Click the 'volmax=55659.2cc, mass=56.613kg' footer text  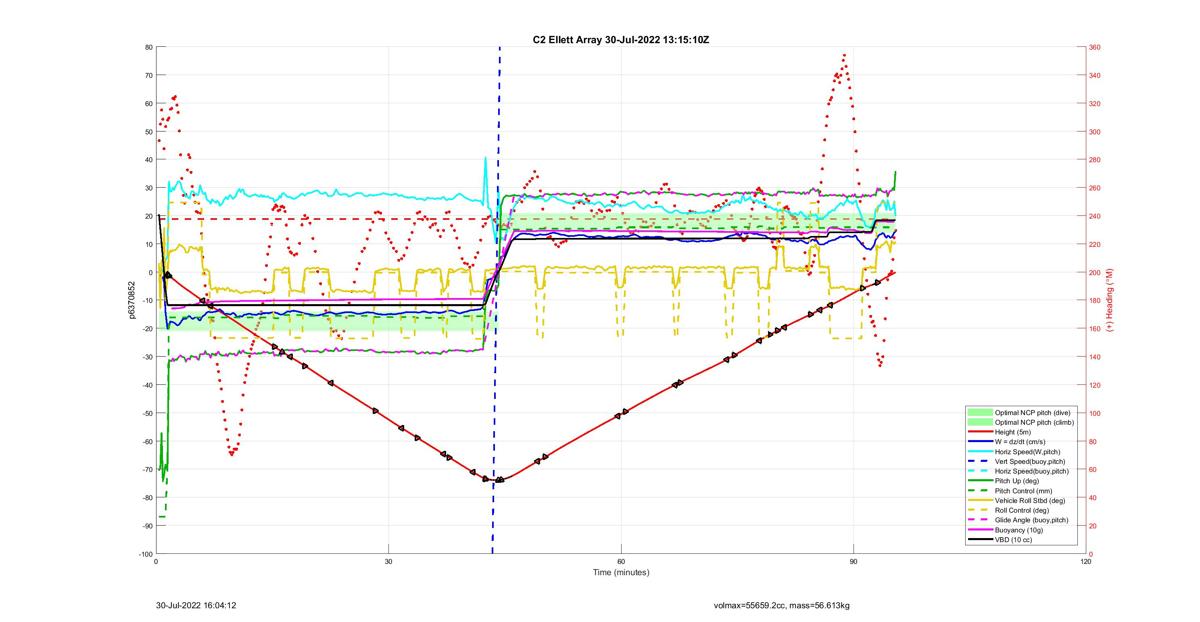pos(780,605)
